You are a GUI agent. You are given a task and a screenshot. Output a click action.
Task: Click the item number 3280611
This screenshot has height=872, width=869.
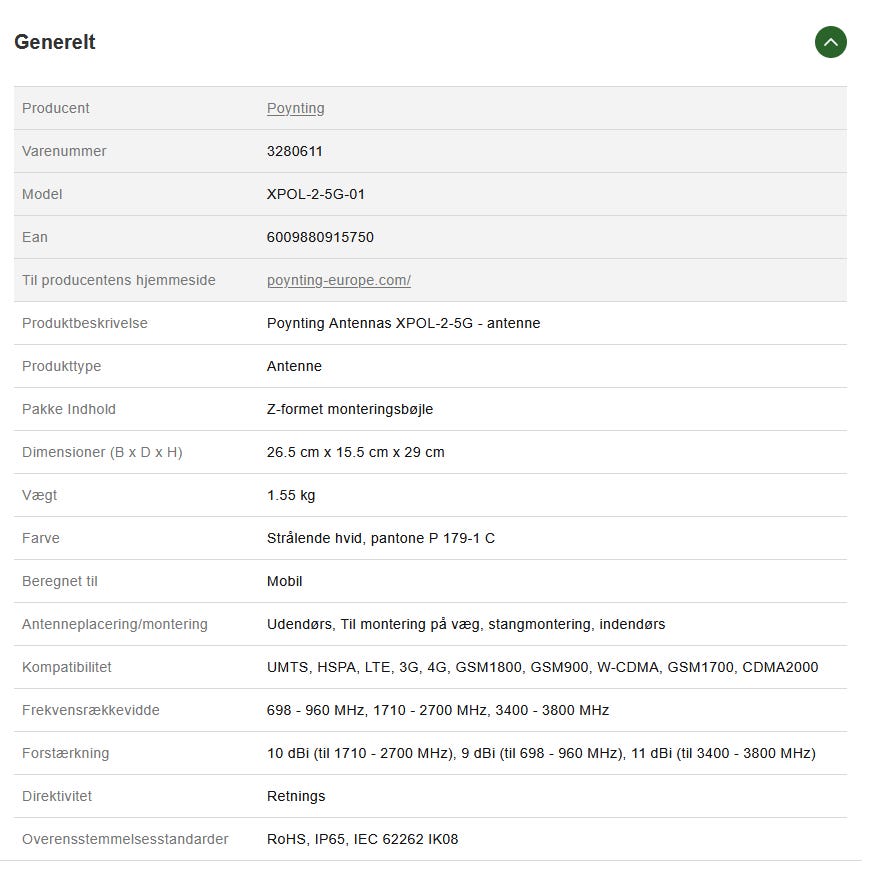coord(294,151)
